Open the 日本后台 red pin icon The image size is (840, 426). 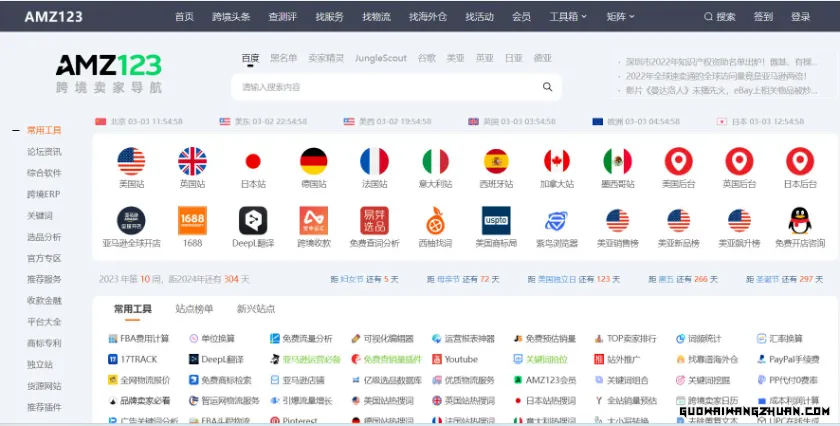click(800, 161)
